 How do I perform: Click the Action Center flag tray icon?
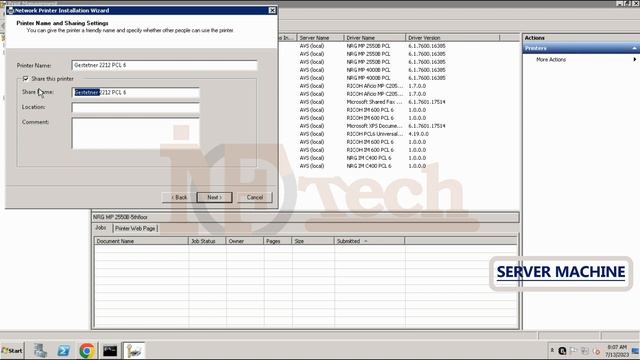[x=573, y=351]
